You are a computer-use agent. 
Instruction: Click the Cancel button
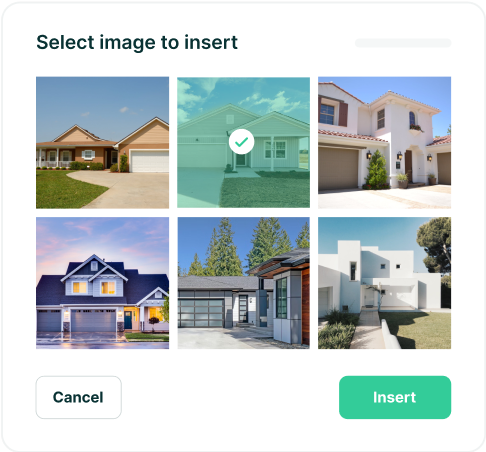[x=79, y=397]
